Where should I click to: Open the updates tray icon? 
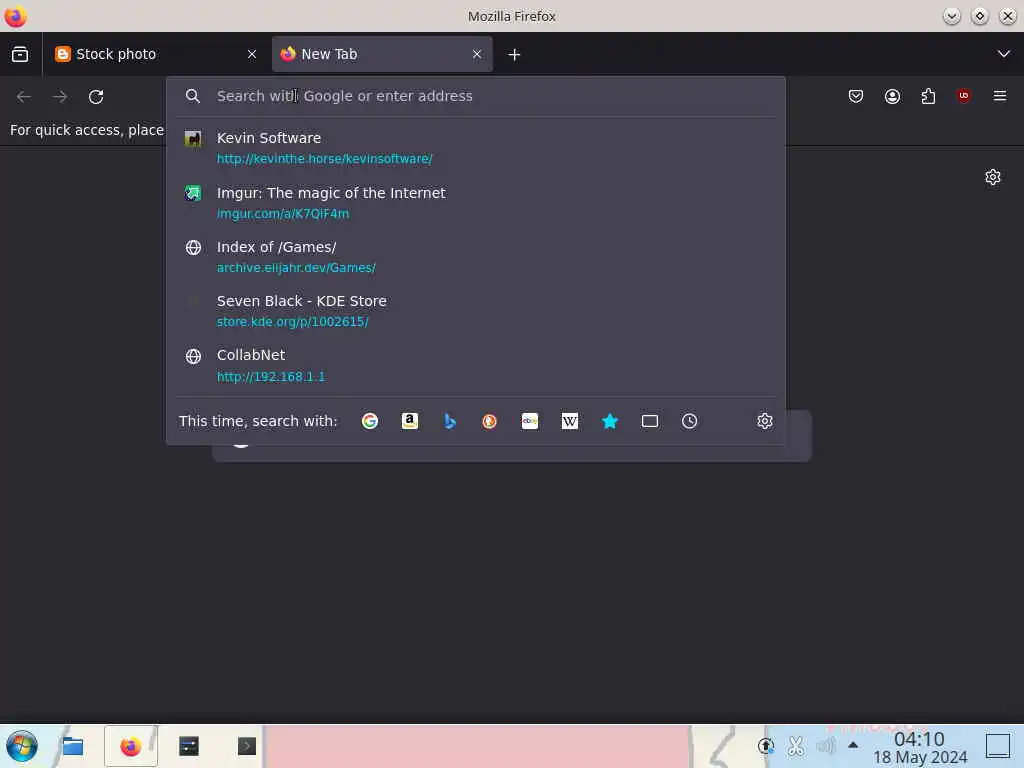pyautogui.click(x=765, y=746)
